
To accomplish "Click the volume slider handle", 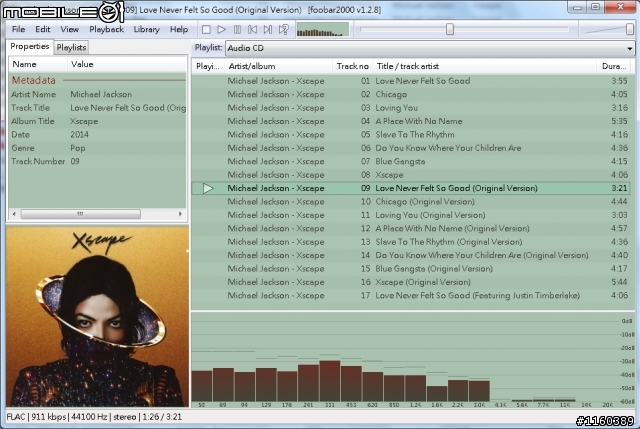I will (630, 29).
